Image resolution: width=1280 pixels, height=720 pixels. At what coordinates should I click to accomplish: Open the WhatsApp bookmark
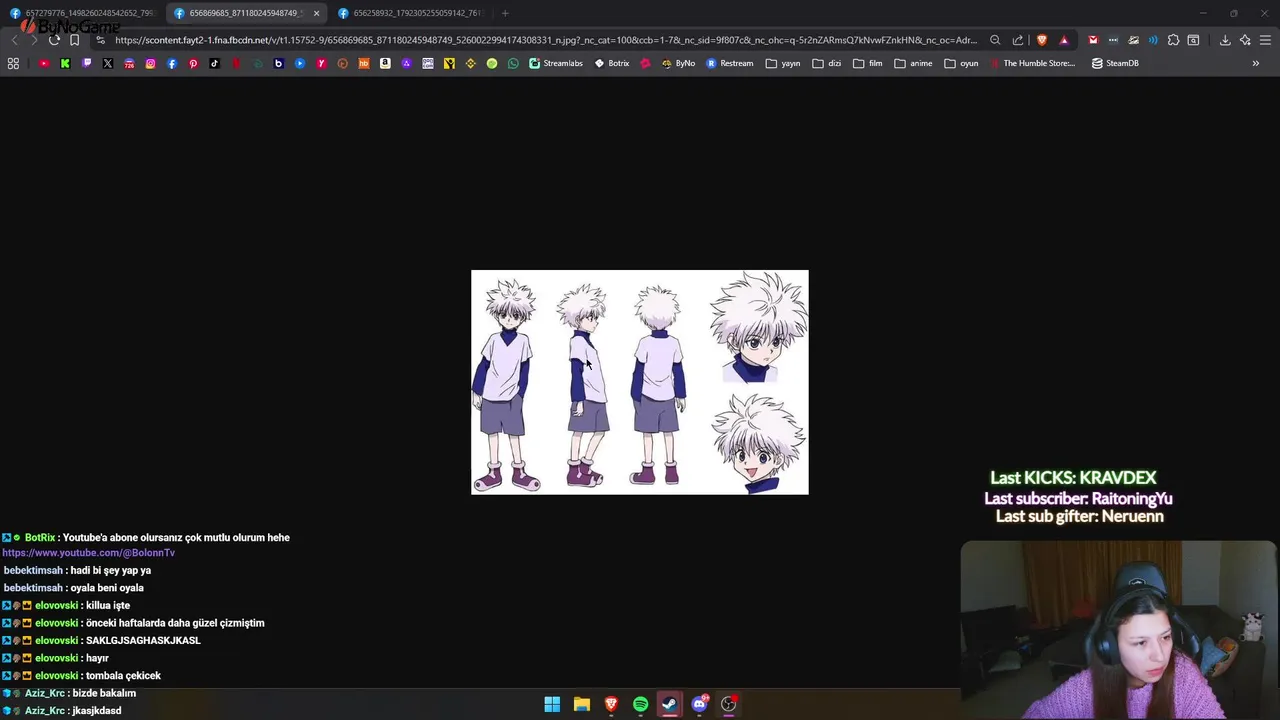coord(513,63)
